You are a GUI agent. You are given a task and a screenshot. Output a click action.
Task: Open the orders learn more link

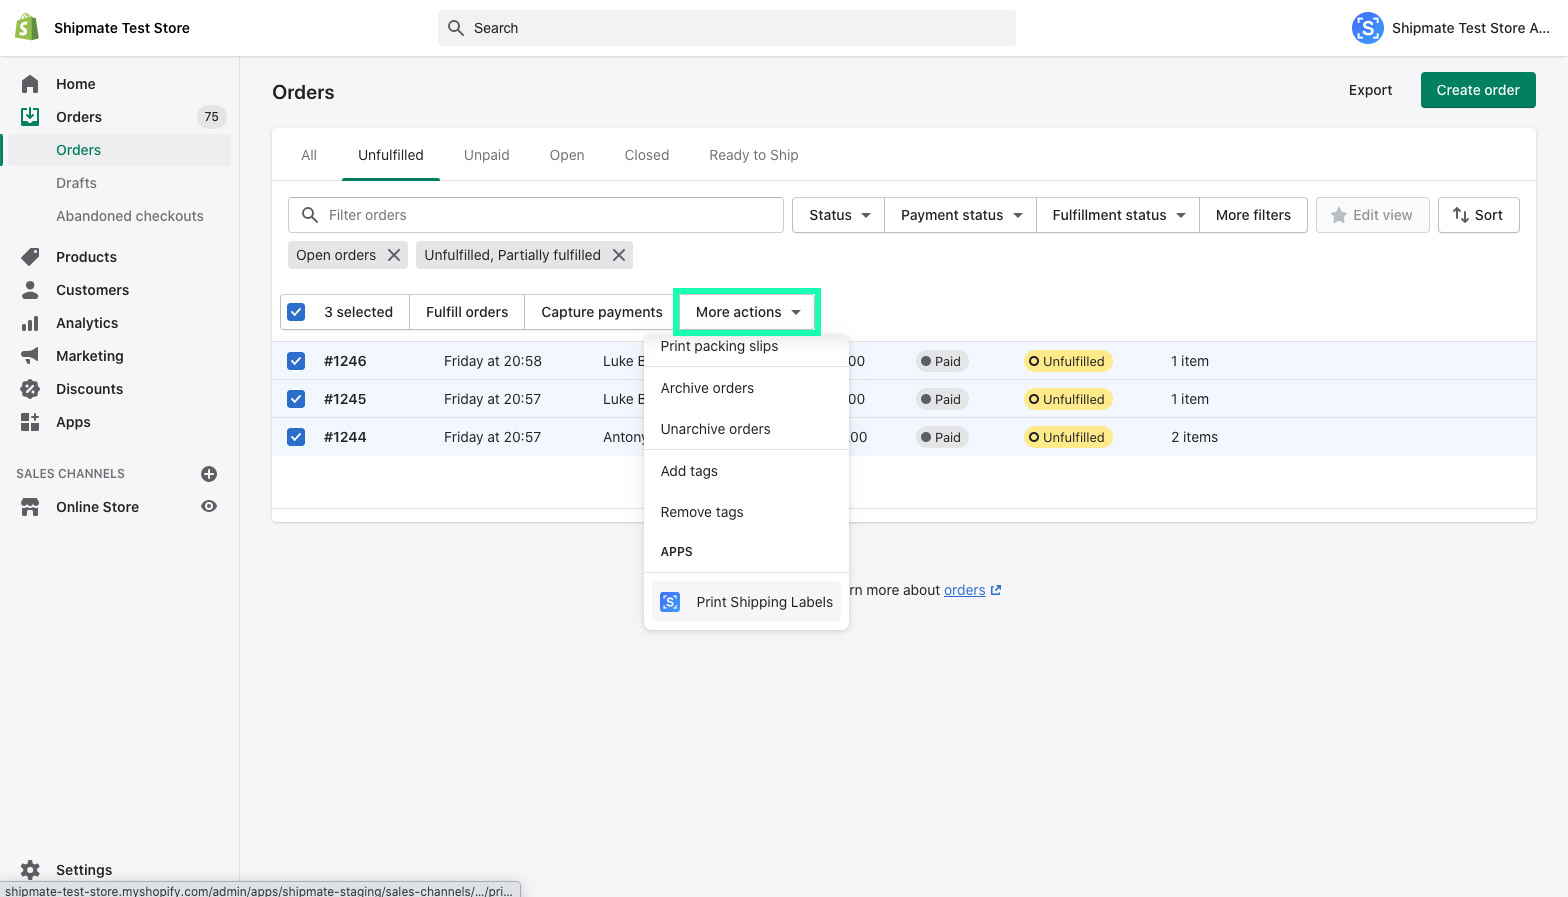[x=965, y=590]
